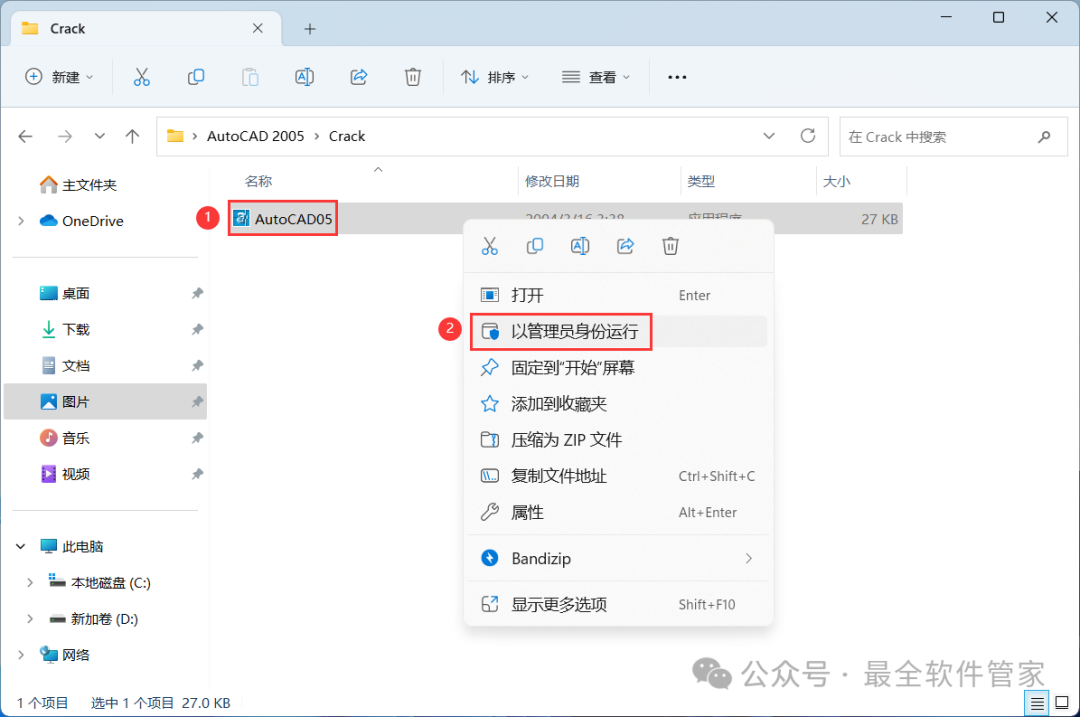
Task: Click the Crack breadcrumb segment
Action: pyautogui.click(x=346, y=136)
